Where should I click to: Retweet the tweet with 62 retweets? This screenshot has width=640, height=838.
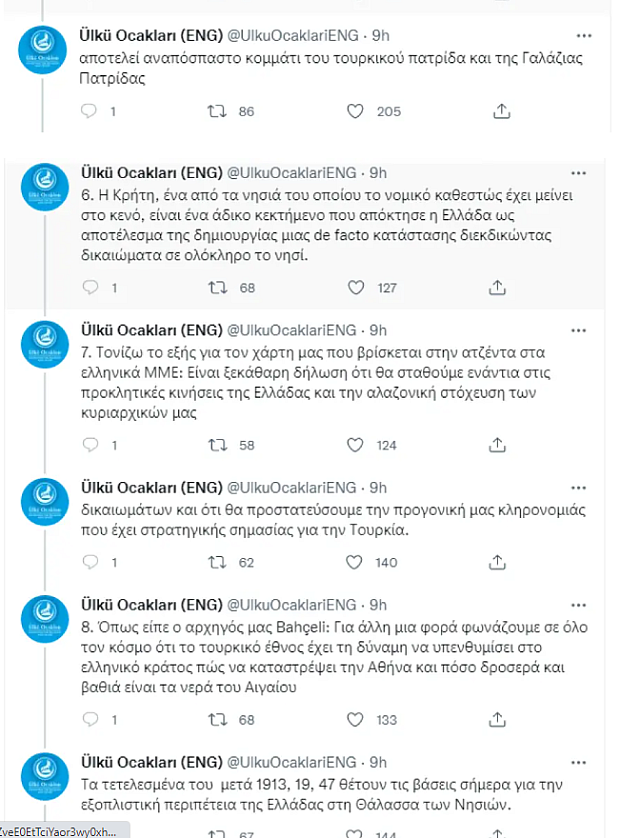coord(218,562)
